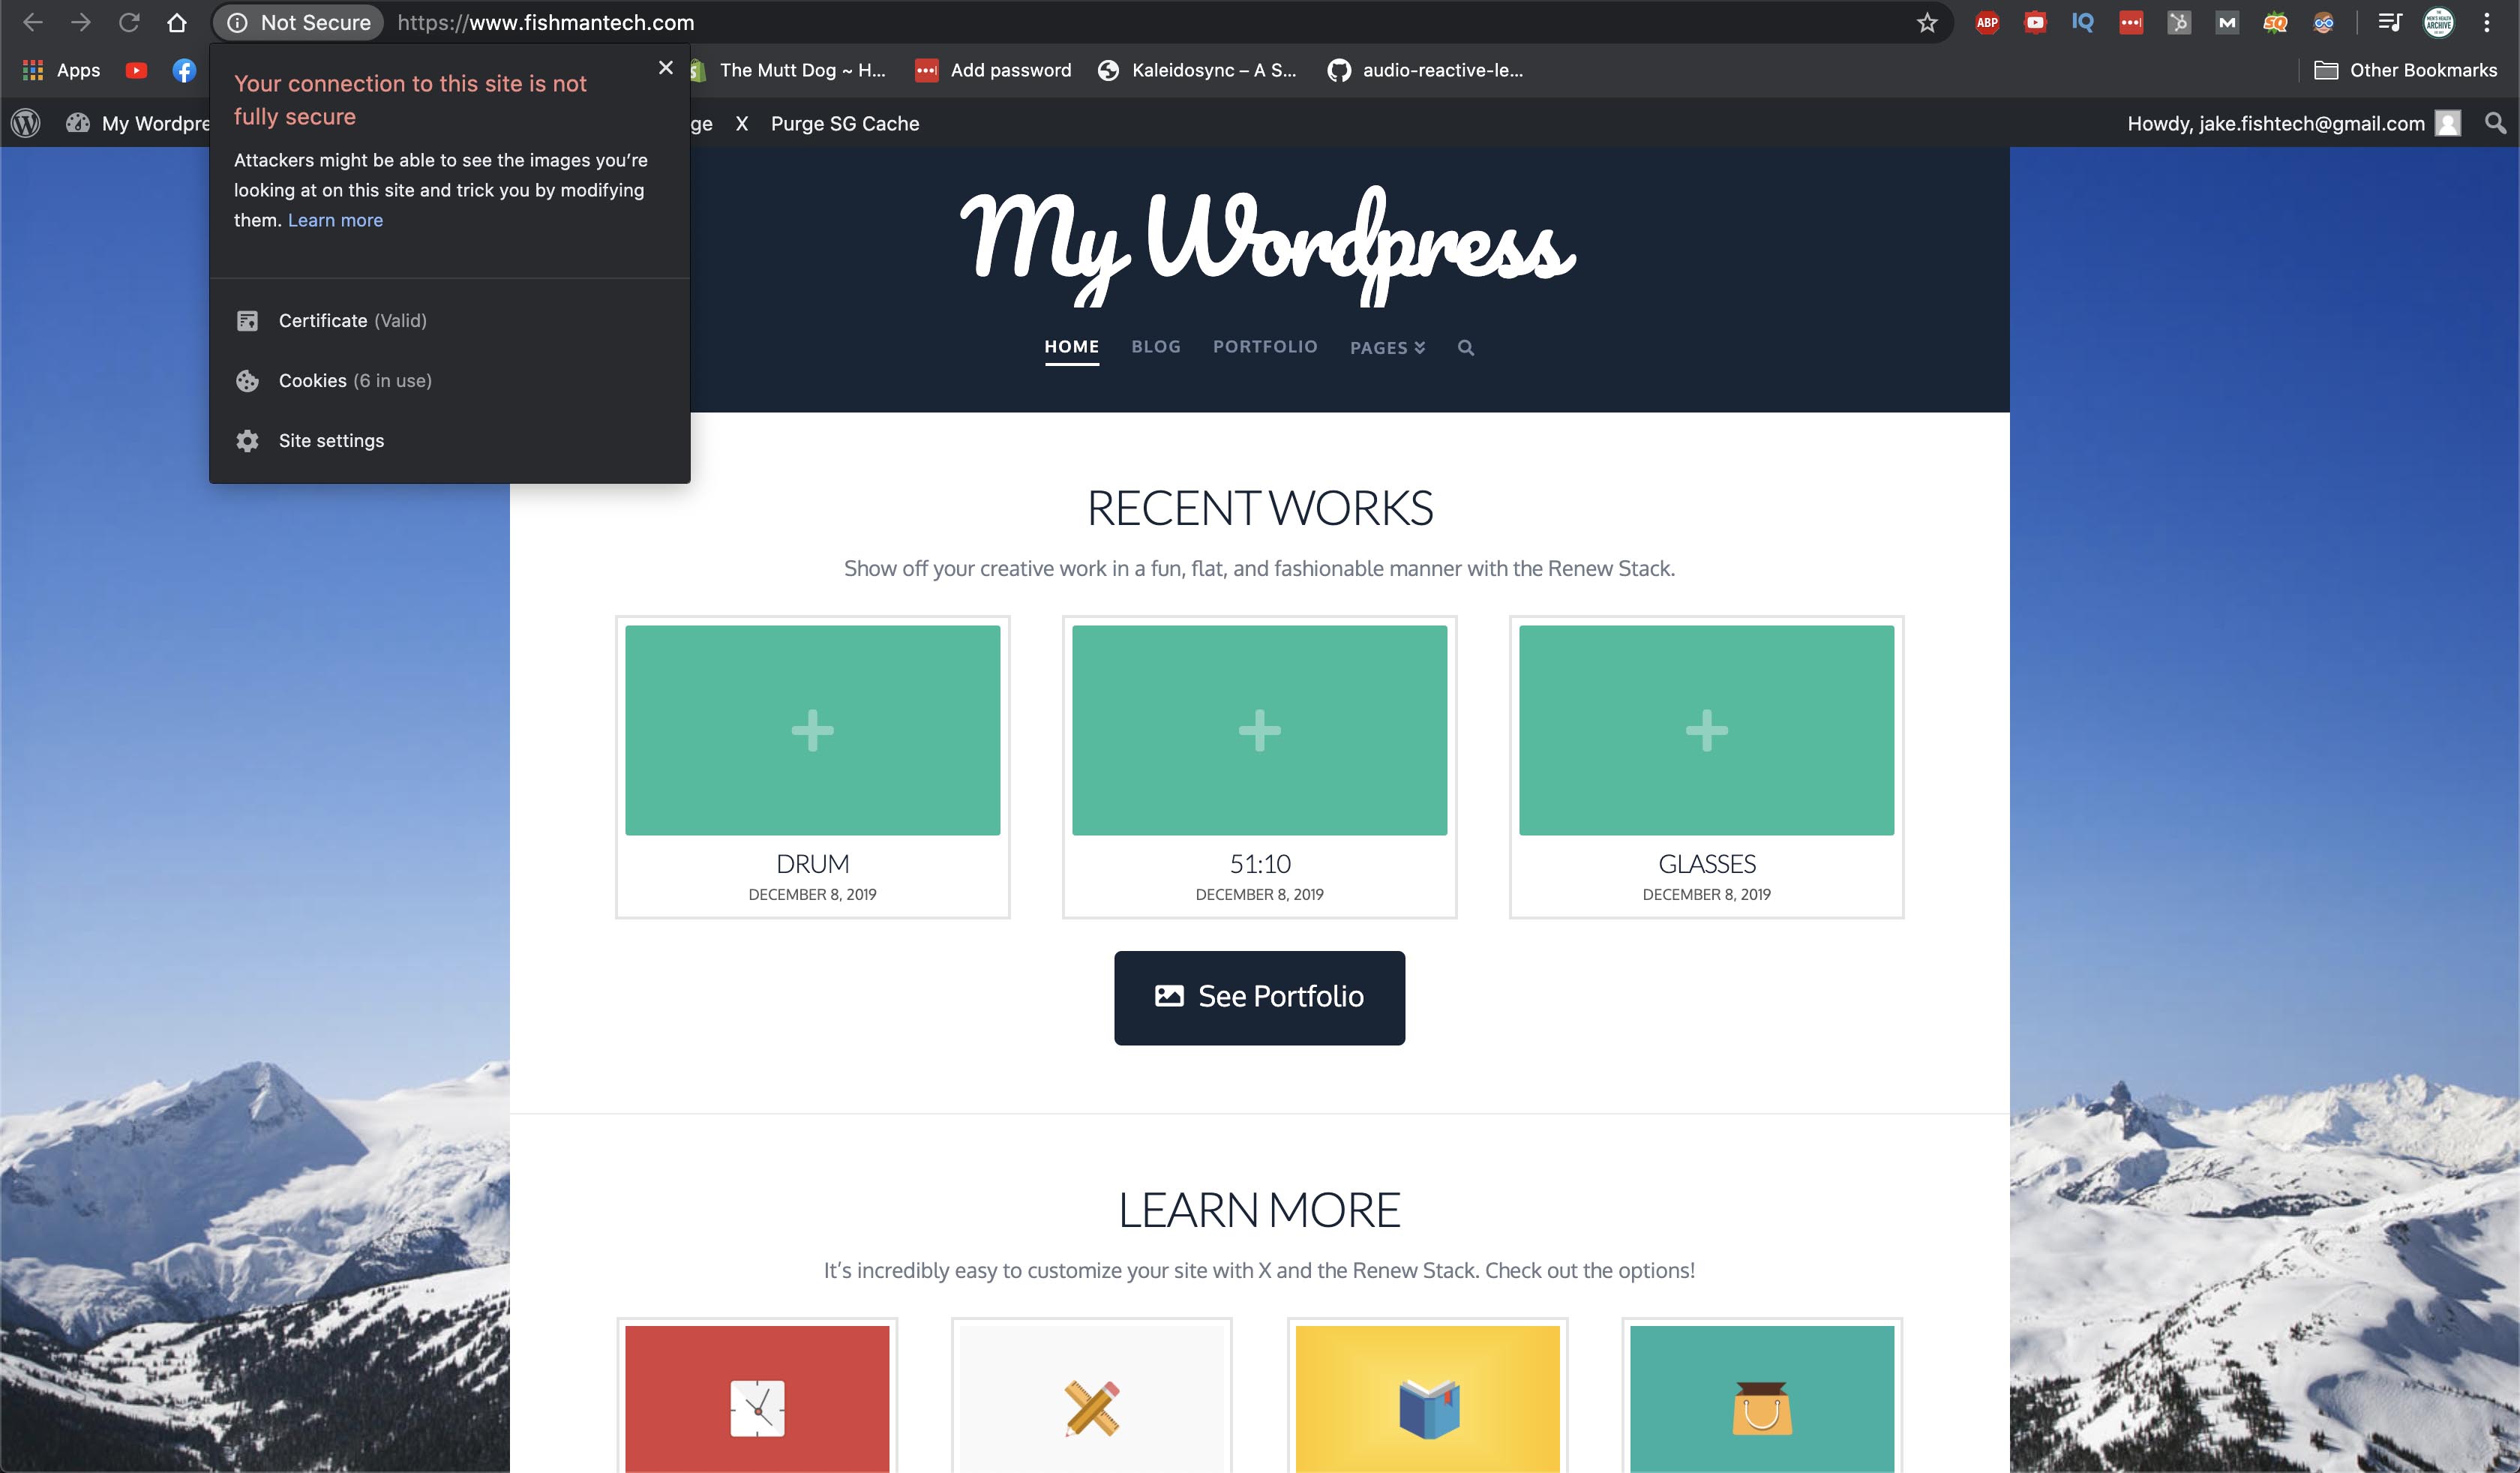Screen dimensions: 2520x1473
Task: Open the Kaleidosync bookmark
Action: click(1197, 70)
